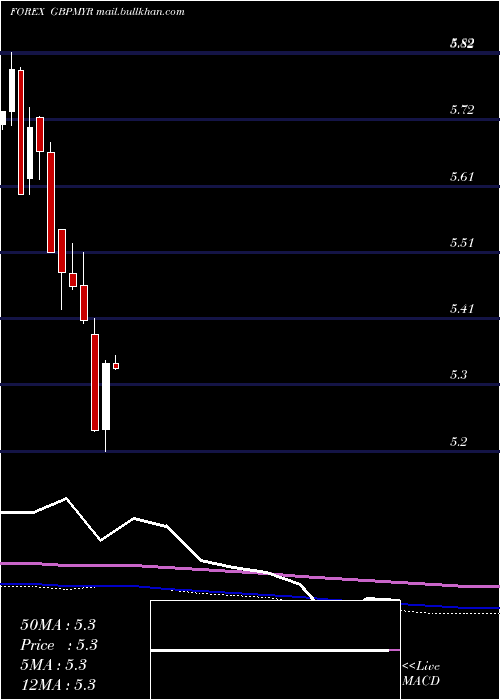Click the '<<Live MACD' label

421,673
